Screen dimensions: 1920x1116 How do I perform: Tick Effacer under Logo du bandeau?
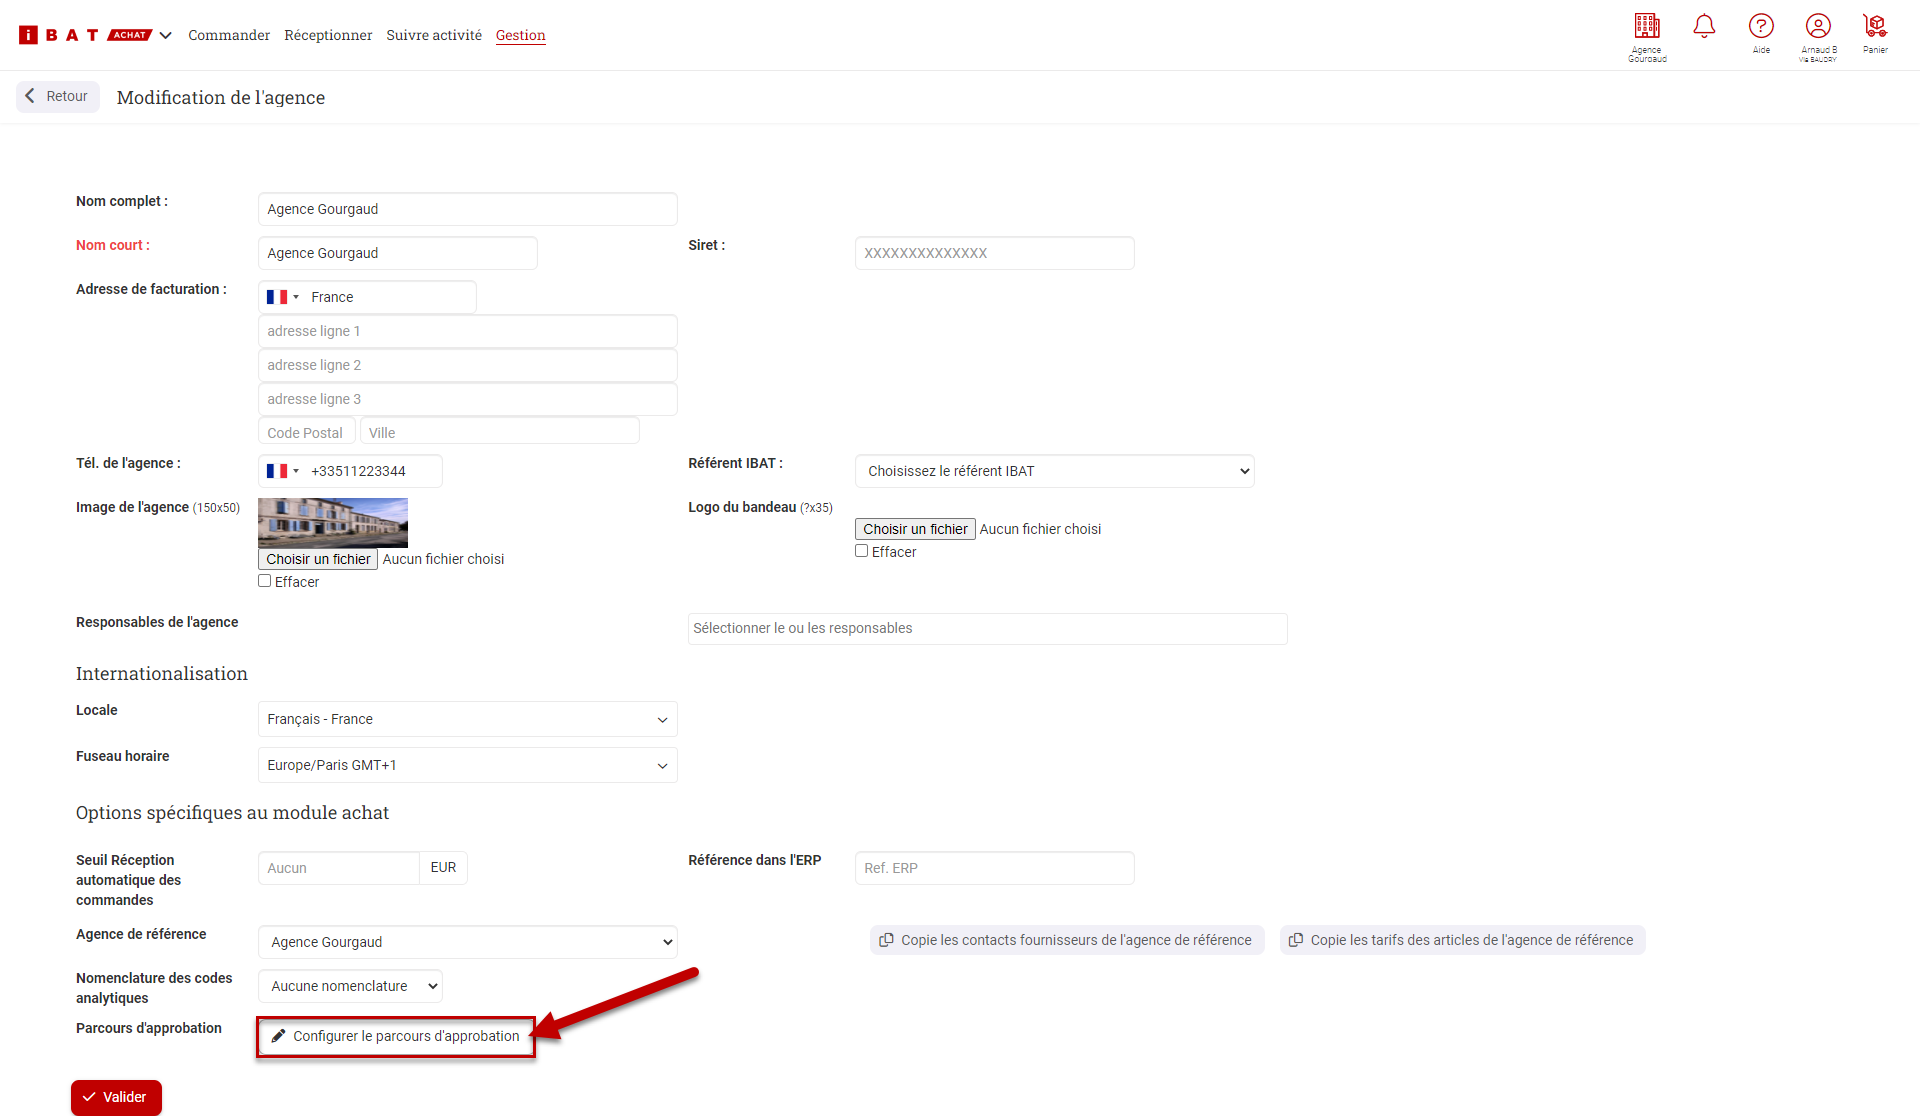point(862,551)
